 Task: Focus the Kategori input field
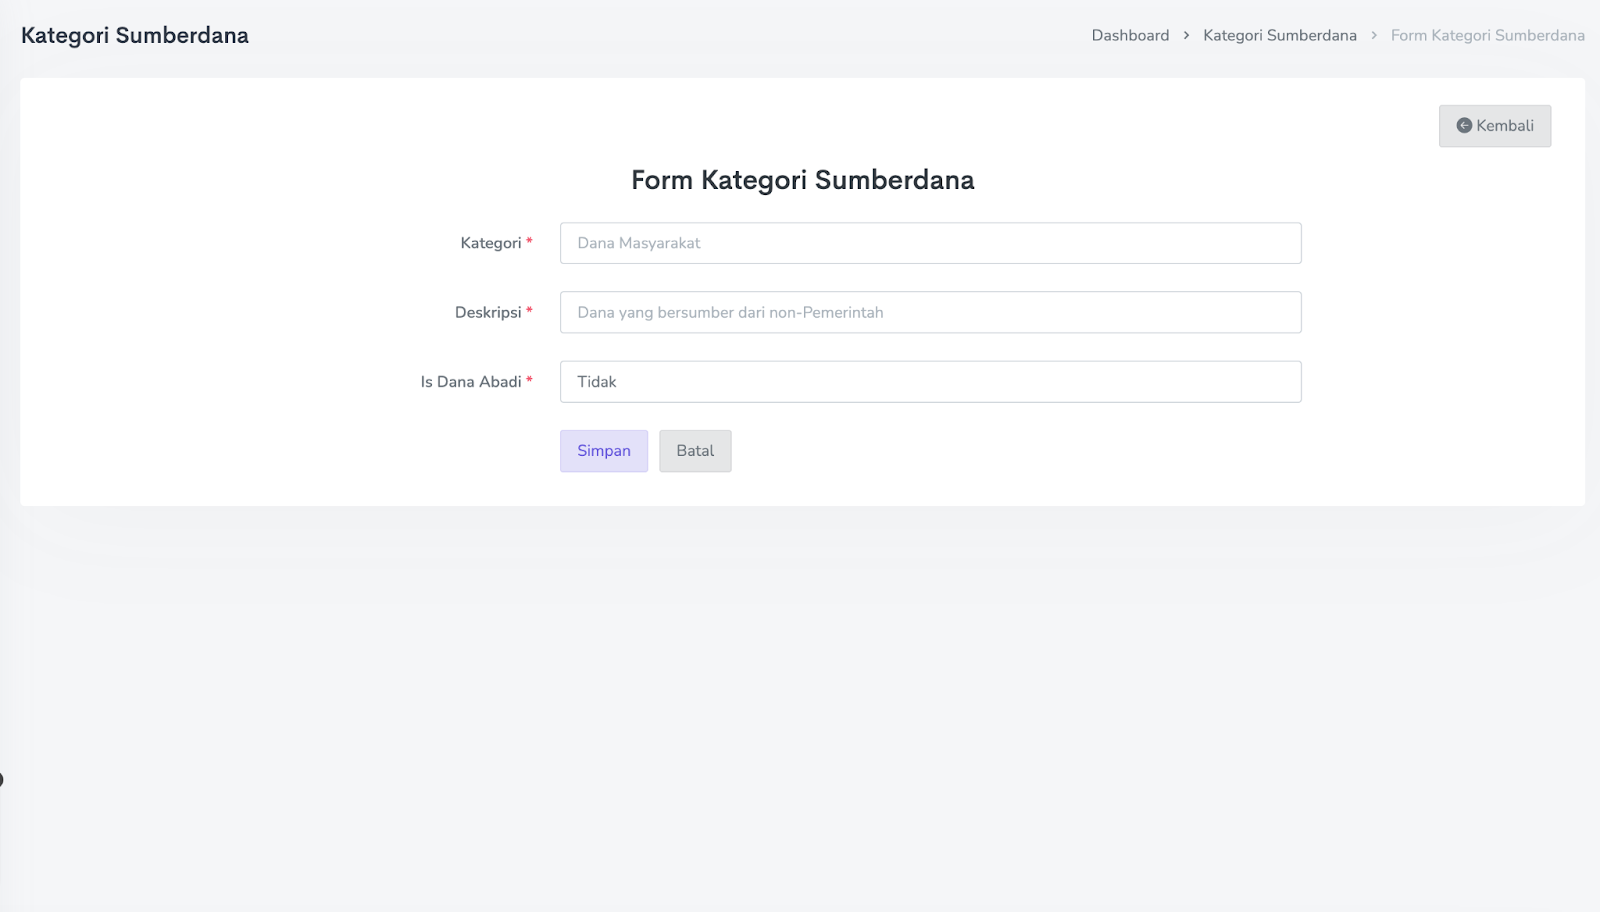930,243
